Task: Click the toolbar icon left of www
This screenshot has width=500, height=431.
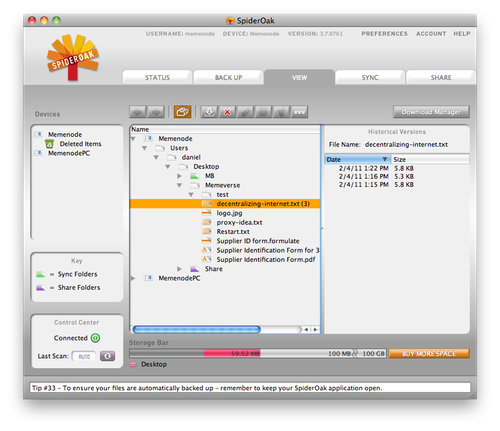Action: (x=281, y=112)
